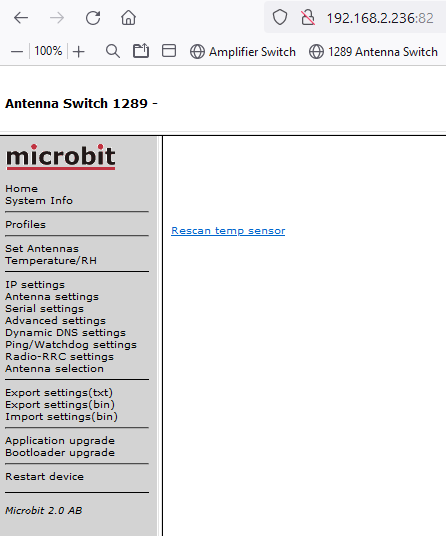This screenshot has width=446, height=536.
Task: Open the Amplifier Switch bookmark
Action: tap(243, 52)
